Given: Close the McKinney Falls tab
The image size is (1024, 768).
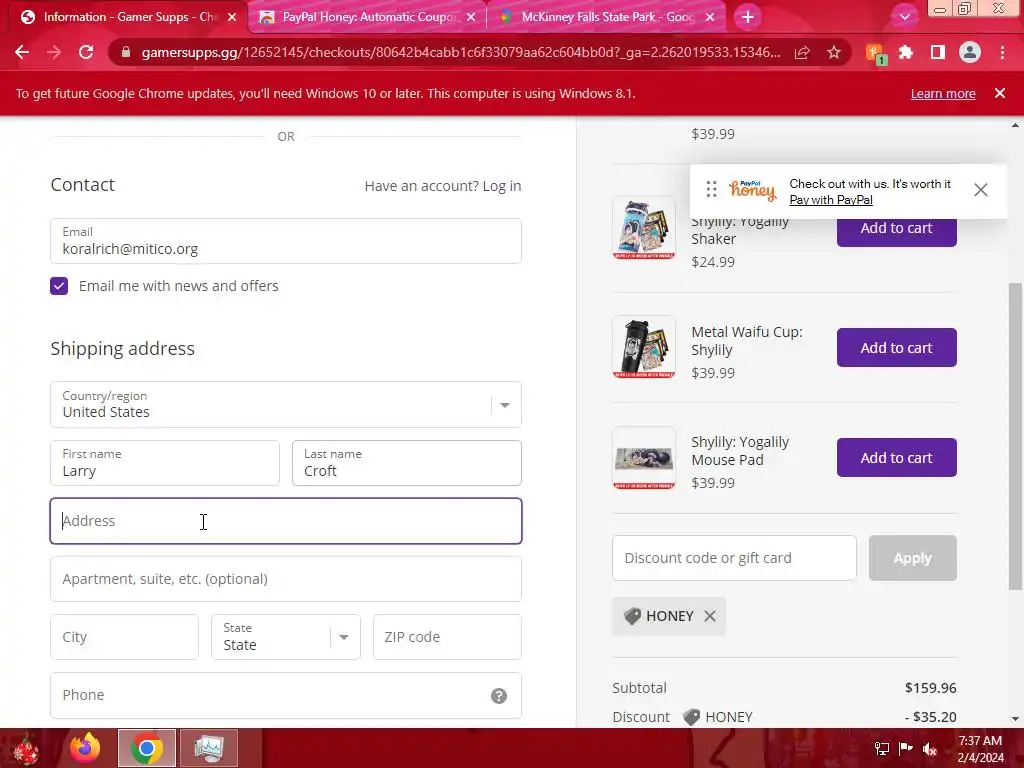Looking at the screenshot, I should pyautogui.click(x=710, y=17).
